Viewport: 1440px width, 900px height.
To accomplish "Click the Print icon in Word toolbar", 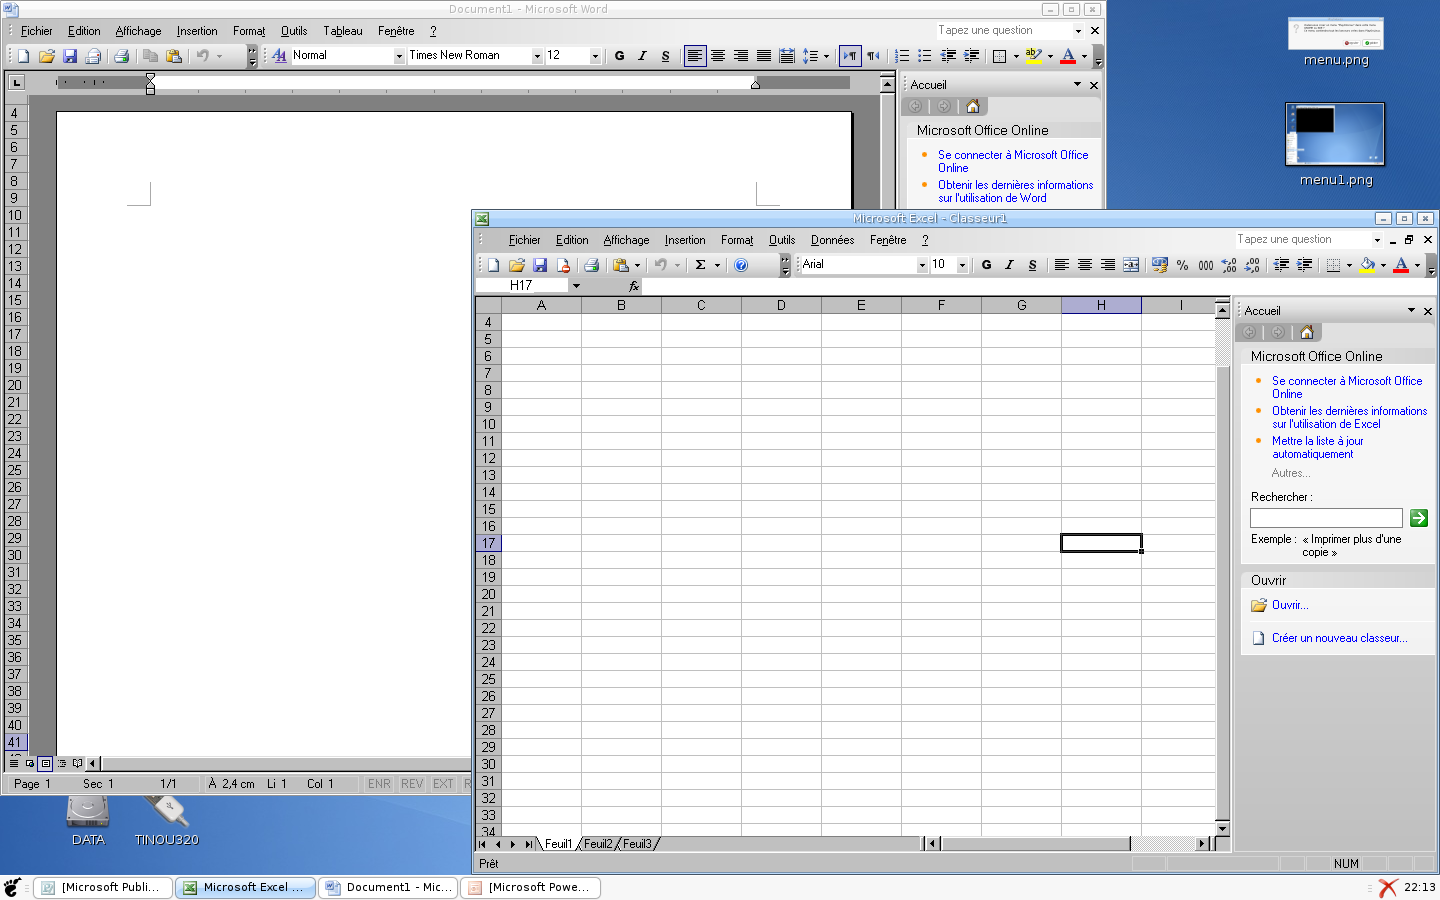I will pyautogui.click(x=121, y=56).
